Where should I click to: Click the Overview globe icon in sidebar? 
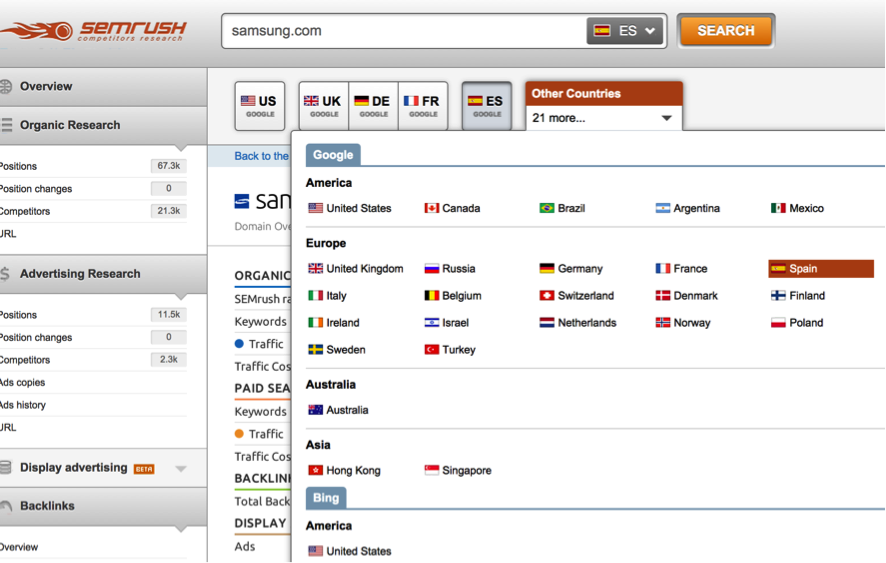(x=6, y=86)
